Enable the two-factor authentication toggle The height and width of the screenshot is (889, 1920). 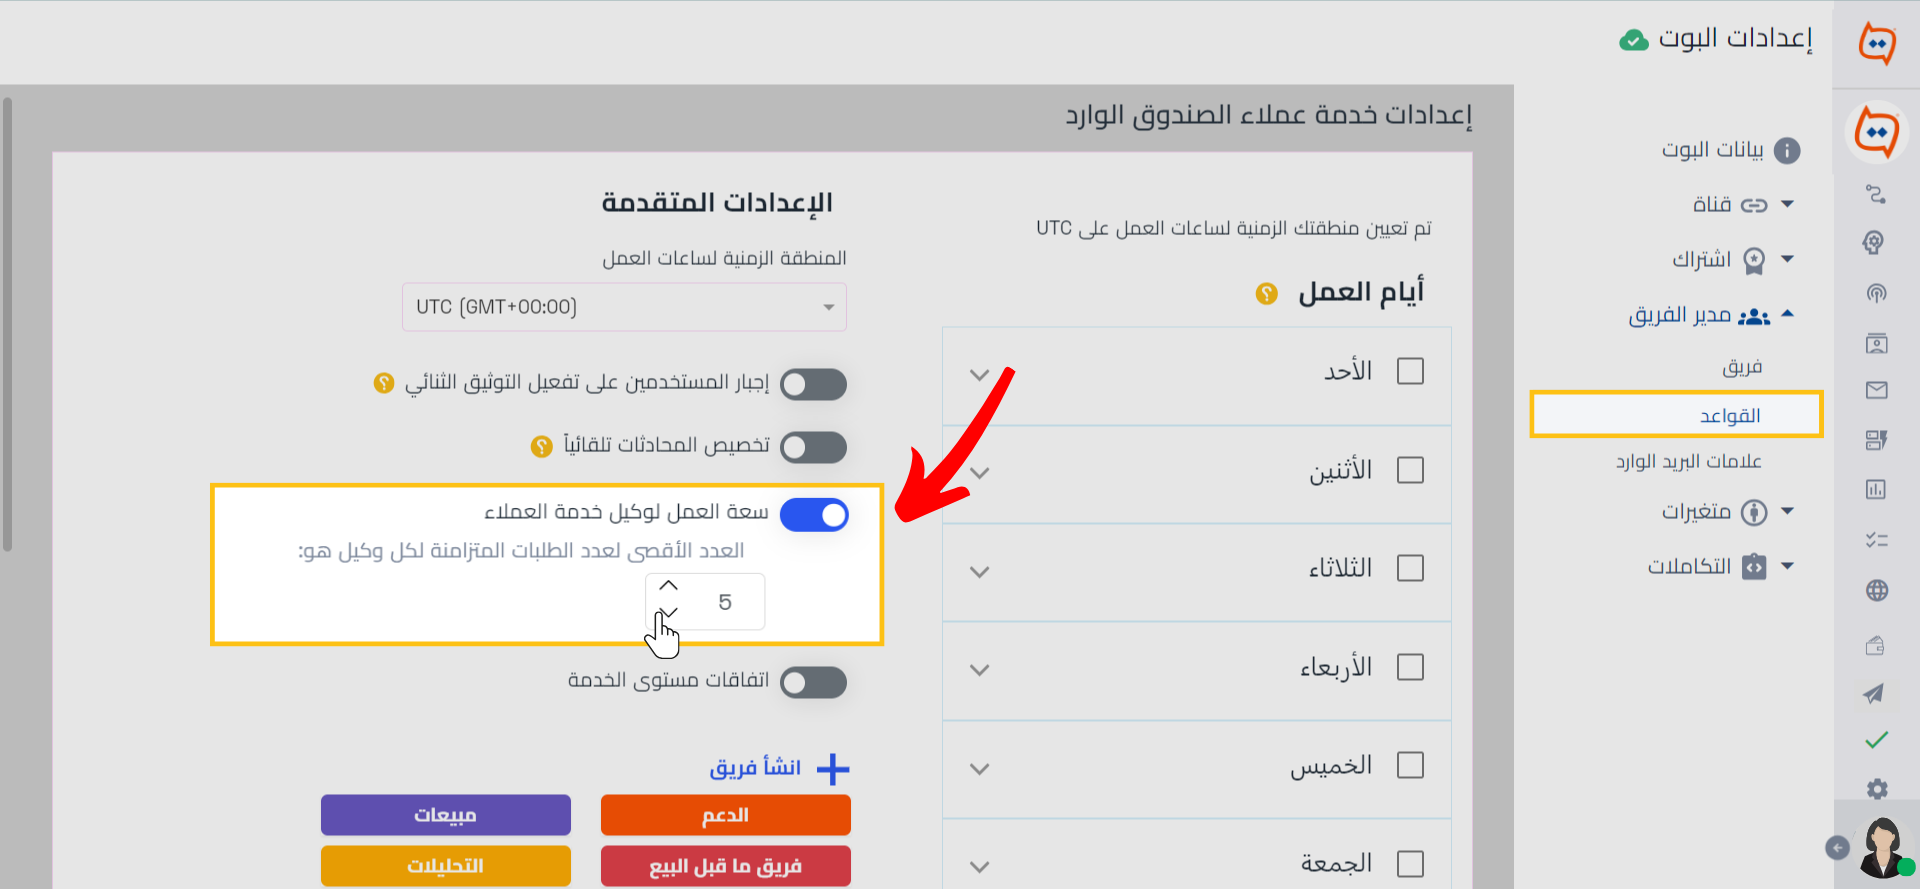813,384
